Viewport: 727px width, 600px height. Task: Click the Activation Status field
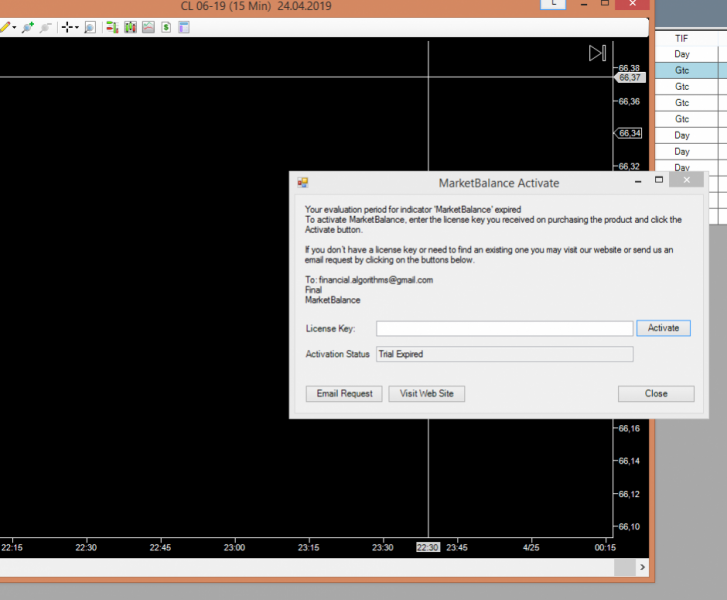(504, 354)
